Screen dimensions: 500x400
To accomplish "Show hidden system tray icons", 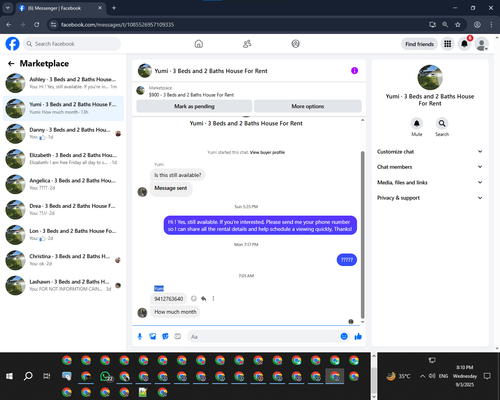I will click(x=422, y=376).
